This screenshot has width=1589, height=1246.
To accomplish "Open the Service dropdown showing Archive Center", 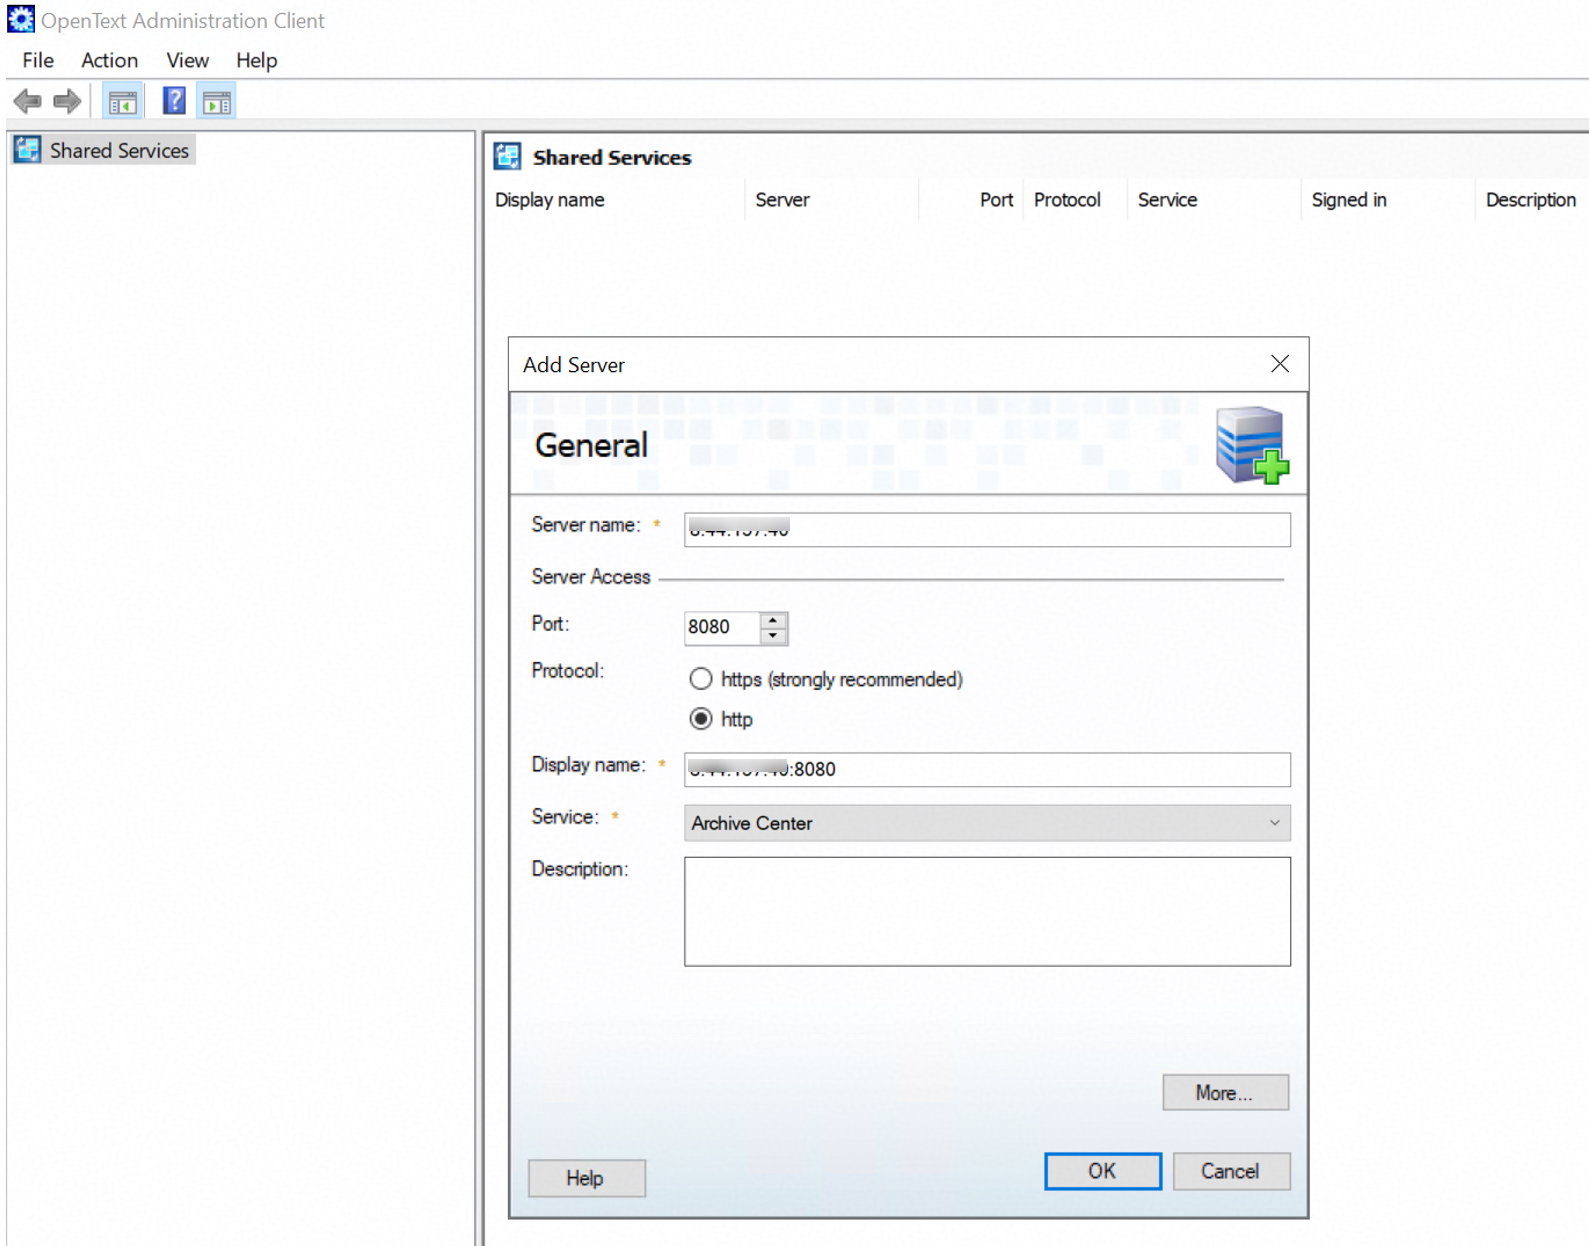I will 987,823.
